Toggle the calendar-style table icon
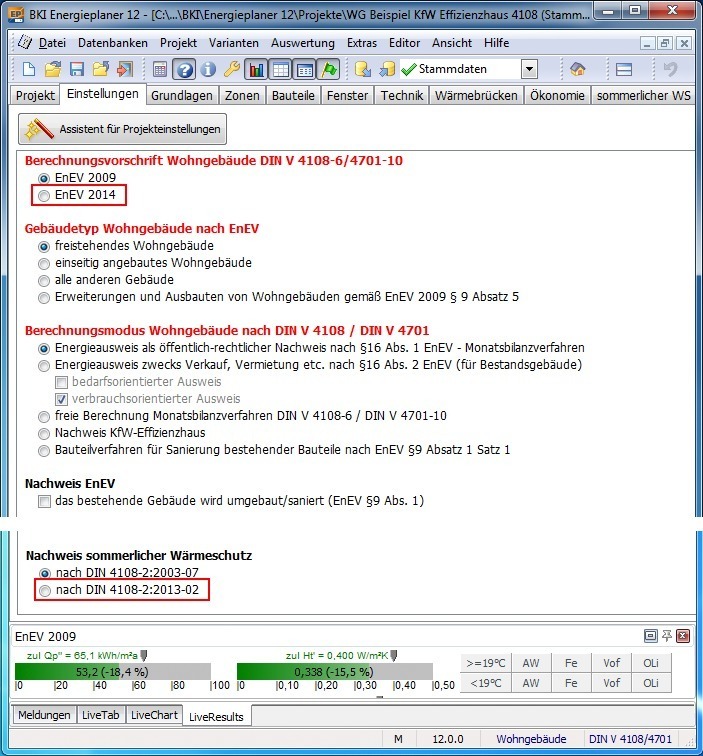Screen dimensions: 703x756 click(x=305, y=69)
